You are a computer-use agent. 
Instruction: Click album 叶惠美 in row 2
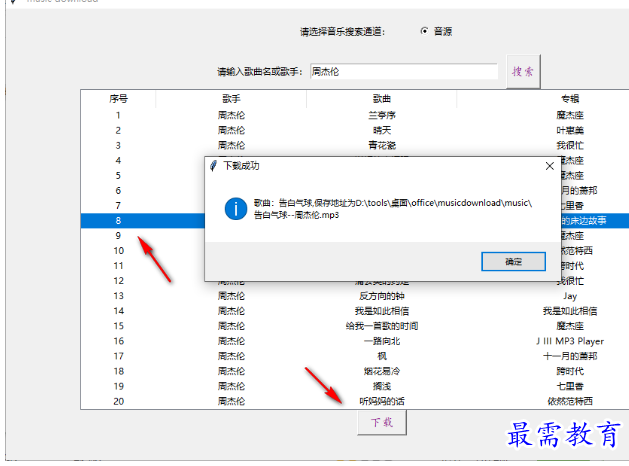[x=570, y=130]
